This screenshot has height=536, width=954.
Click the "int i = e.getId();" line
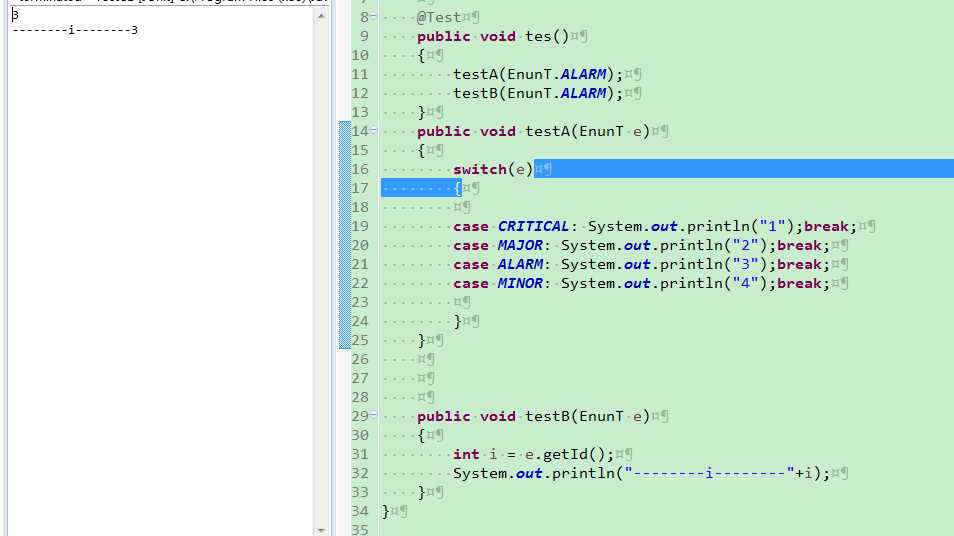point(533,454)
